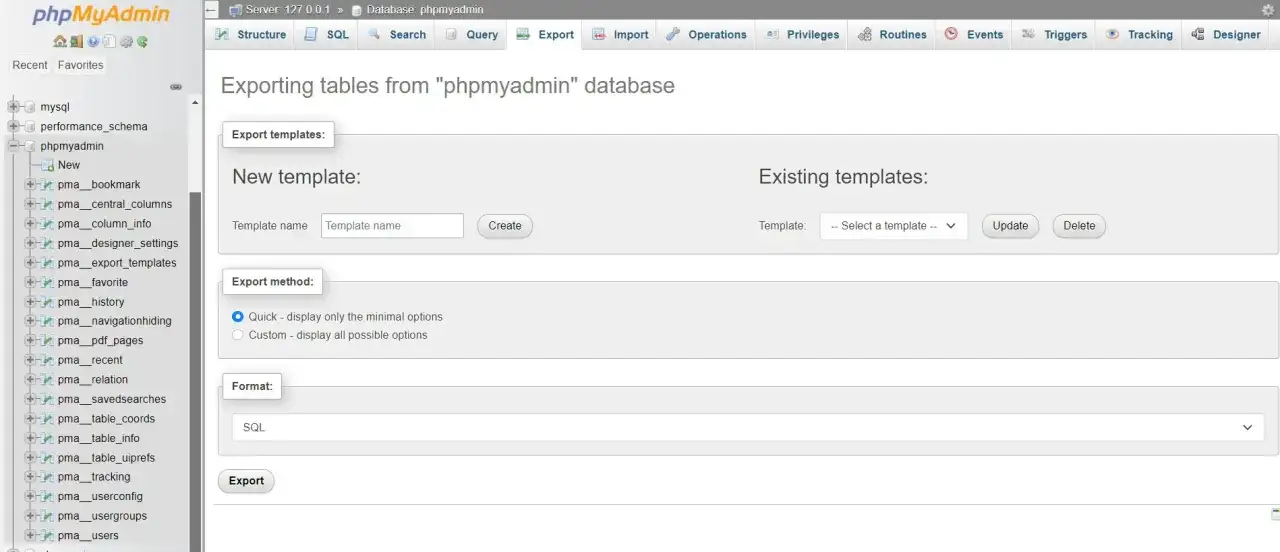The width and height of the screenshot is (1280, 552).
Task: Open the Triggers tab
Action: 1054,34
